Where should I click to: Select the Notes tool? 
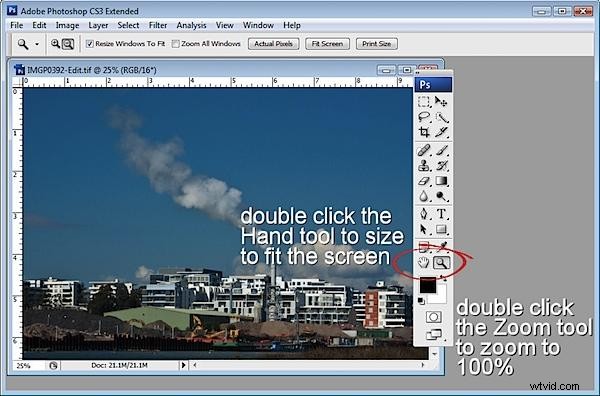(424, 247)
